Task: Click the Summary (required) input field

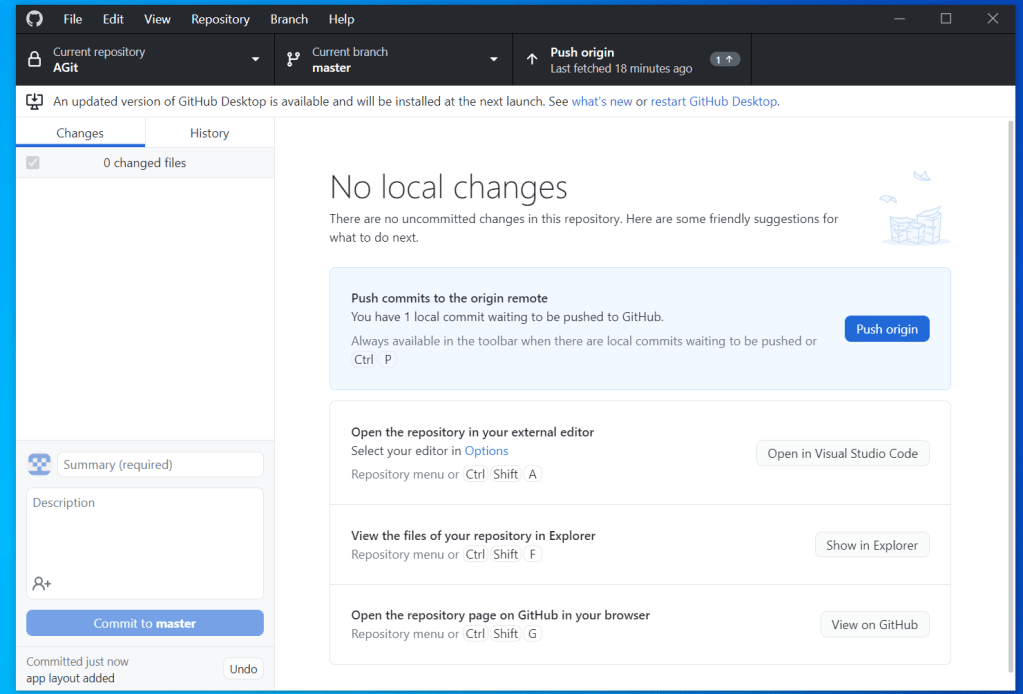Action: pos(161,464)
